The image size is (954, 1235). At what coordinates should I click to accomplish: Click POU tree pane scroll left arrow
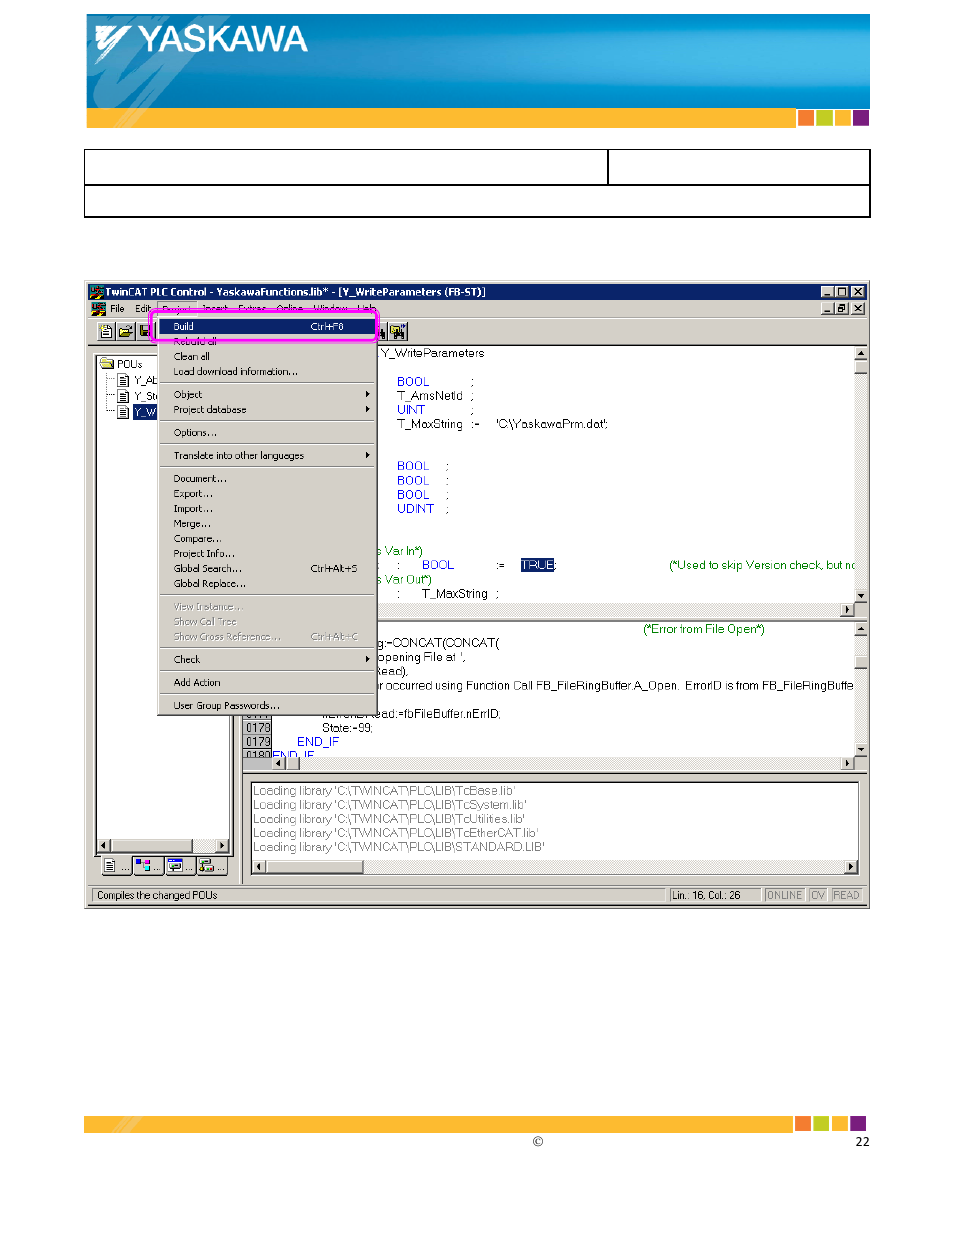[104, 846]
